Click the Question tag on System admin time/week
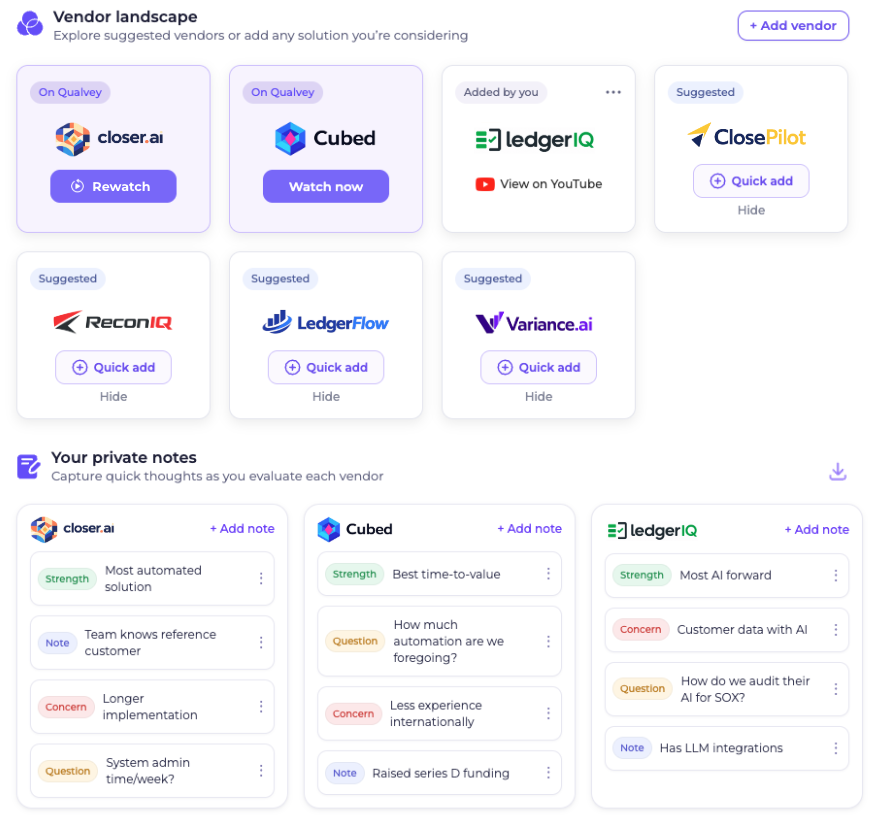 coord(68,771)
